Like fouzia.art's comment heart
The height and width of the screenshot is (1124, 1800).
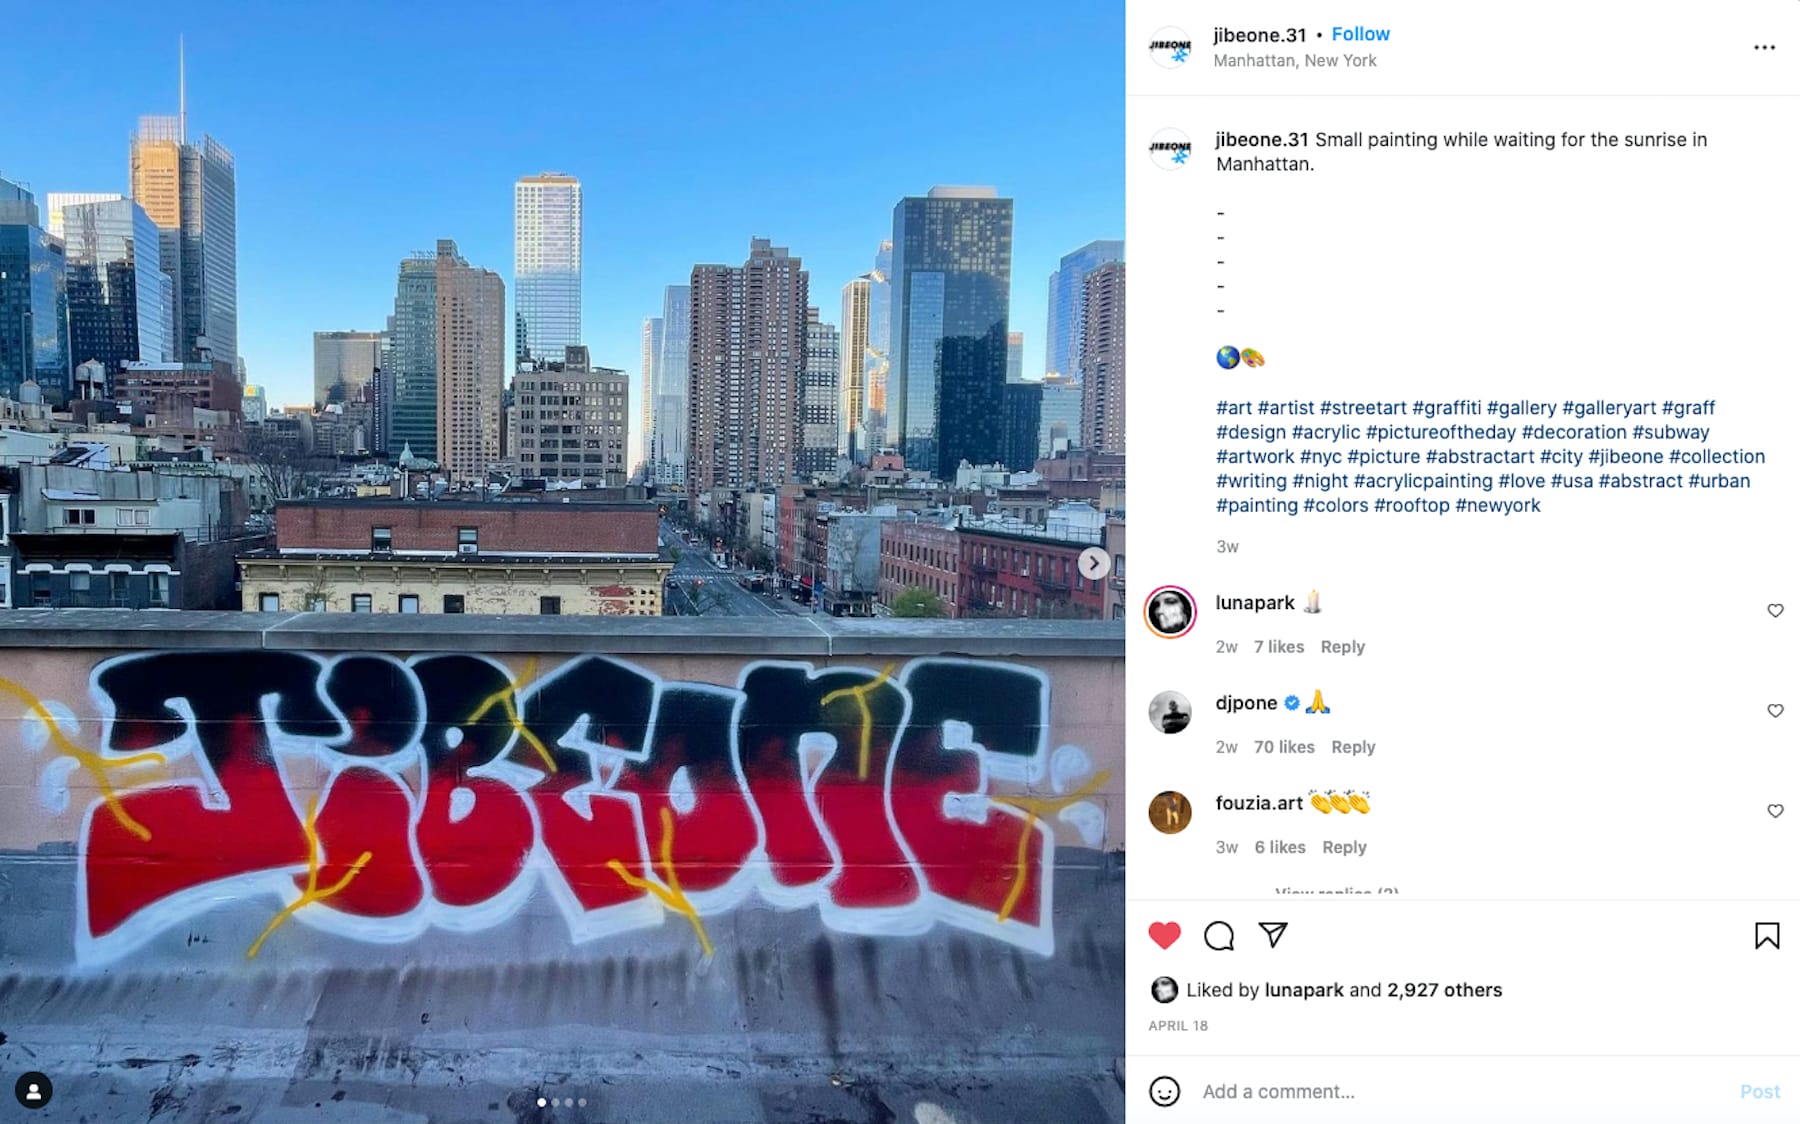1775,811
